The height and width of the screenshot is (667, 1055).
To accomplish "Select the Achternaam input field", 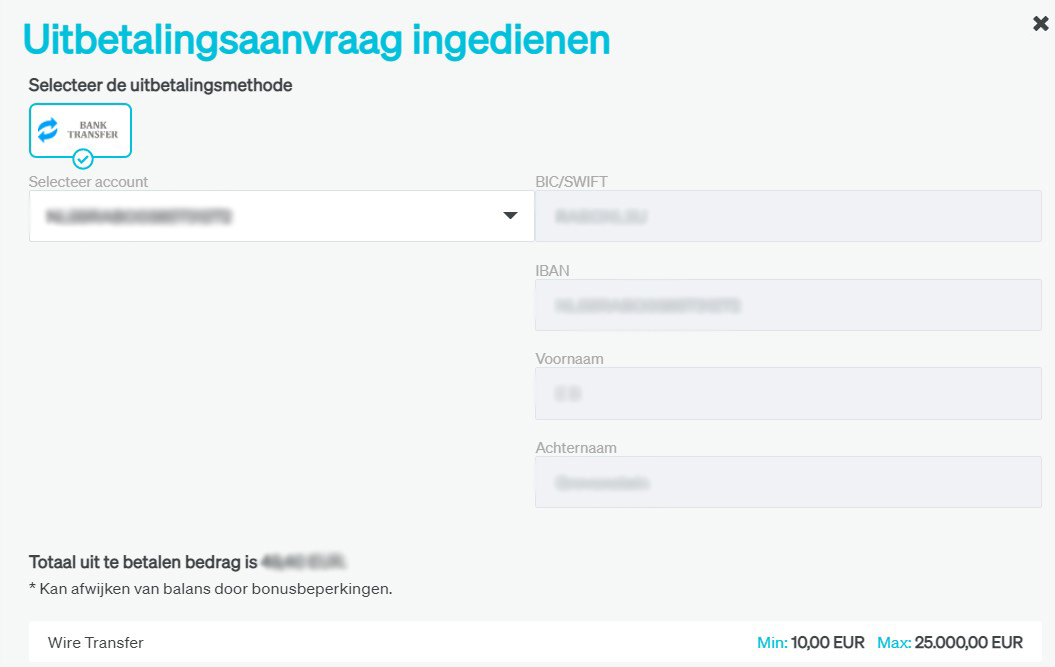I will coord(788,482).
